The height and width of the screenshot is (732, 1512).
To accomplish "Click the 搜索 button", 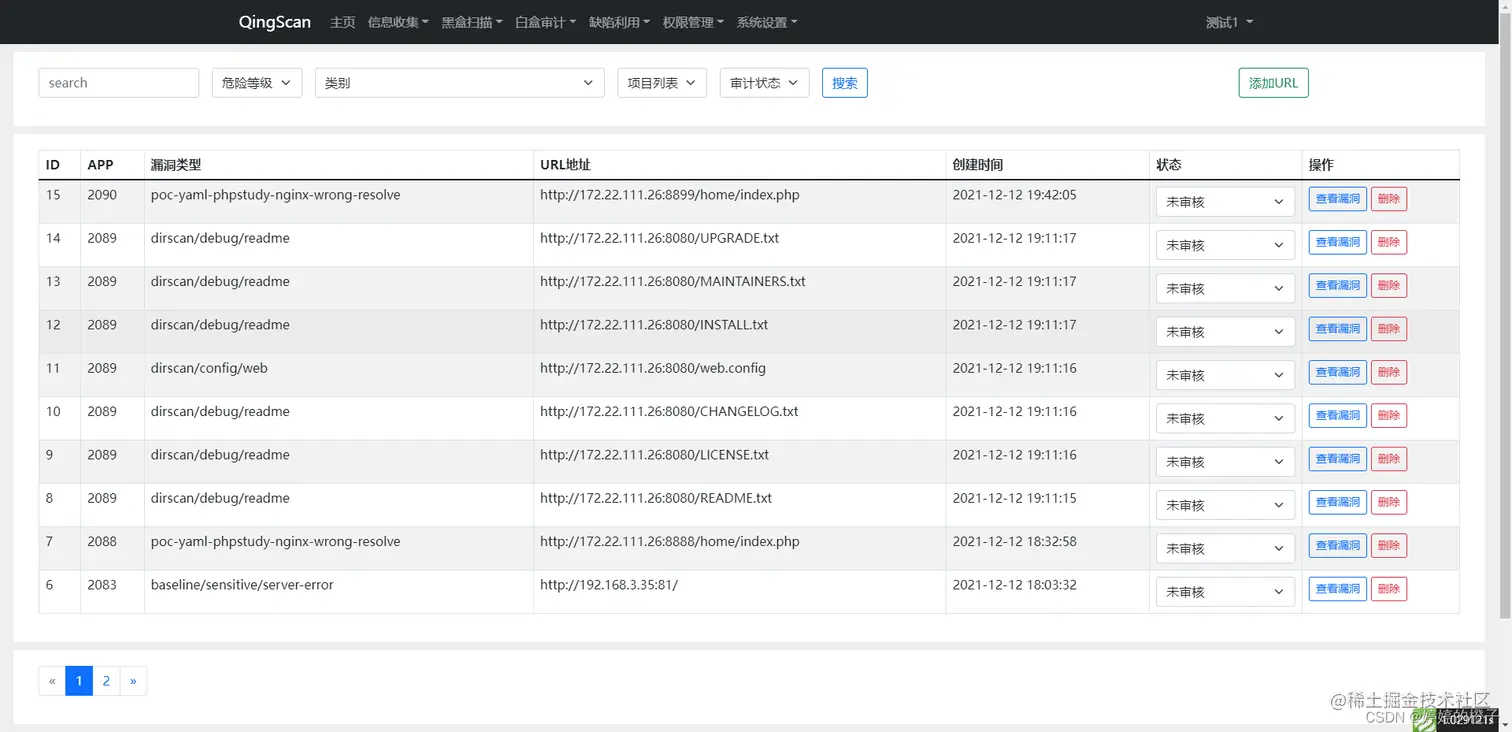I will 845,83.
